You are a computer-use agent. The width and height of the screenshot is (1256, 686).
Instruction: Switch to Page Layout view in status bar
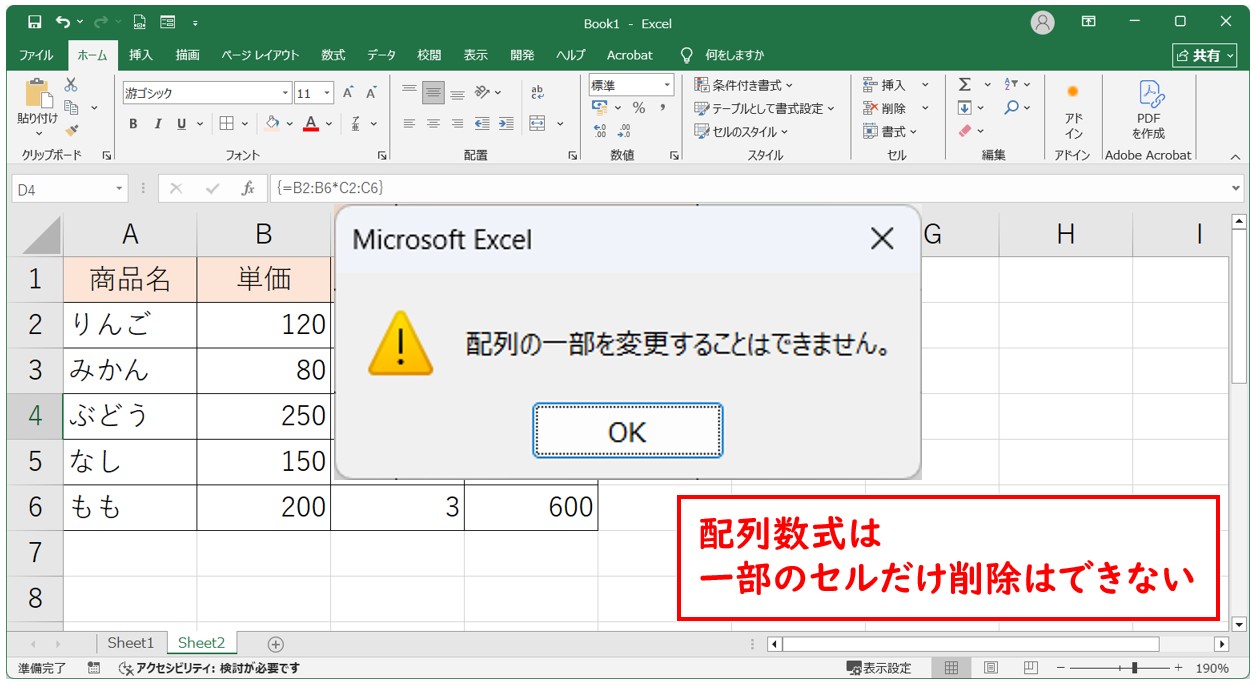pos(990,668)
